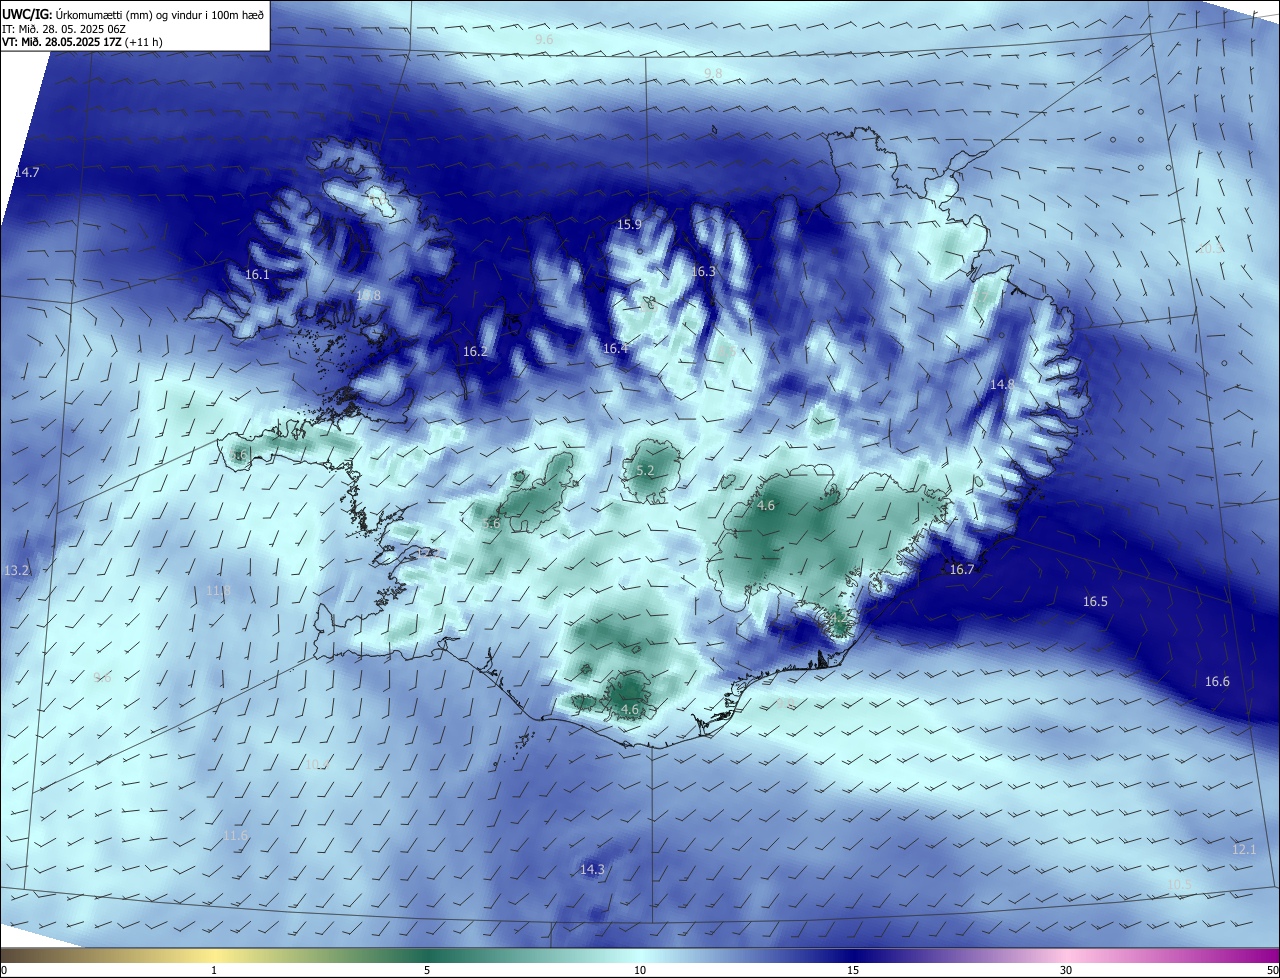Click the 16.1 value over the Westfjords
This screenshot has height=978, width=1280.
click(x=257, y=274)
